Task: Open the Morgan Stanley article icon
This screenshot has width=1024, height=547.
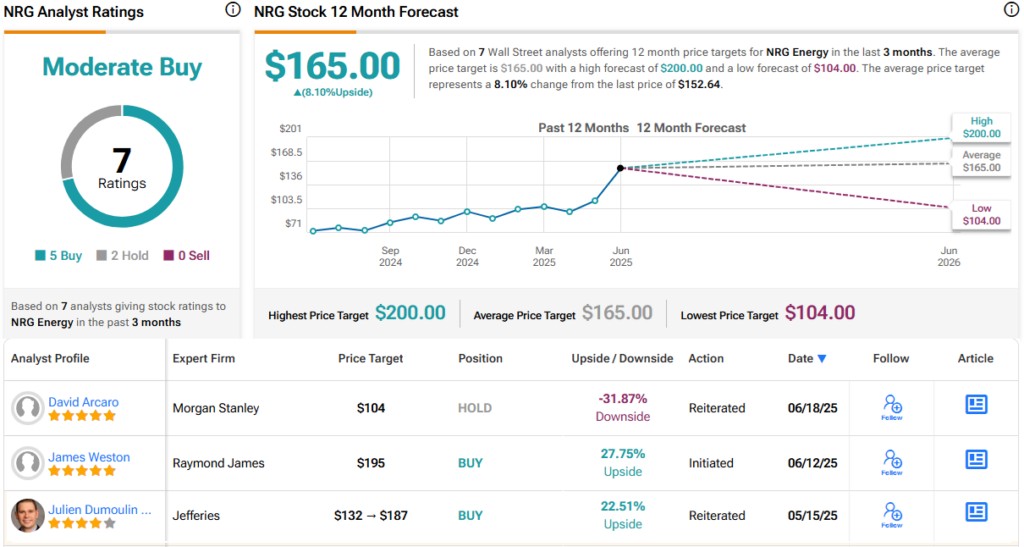Action: (976, 405)
